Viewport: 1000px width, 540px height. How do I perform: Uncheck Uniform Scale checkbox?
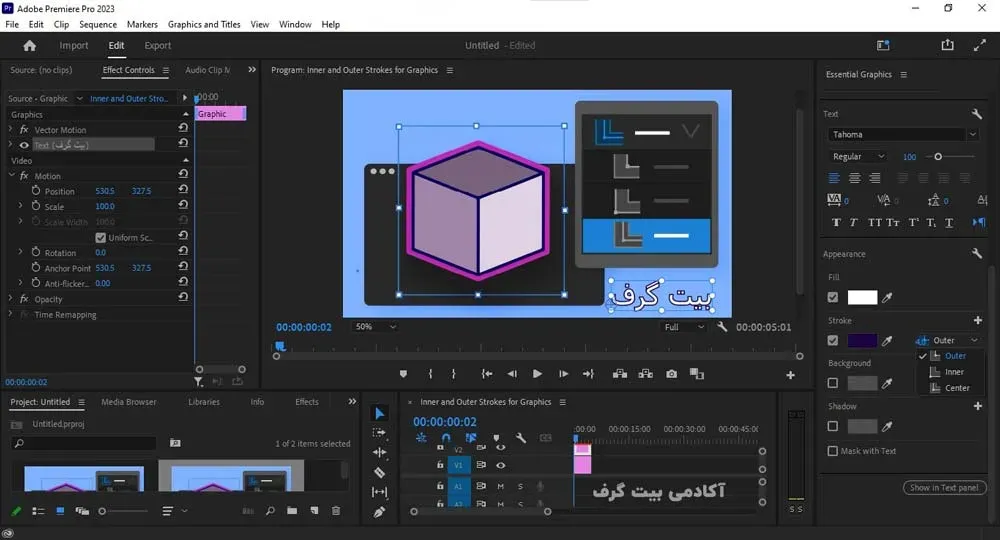pyautogui.click(x=100, y=237)
